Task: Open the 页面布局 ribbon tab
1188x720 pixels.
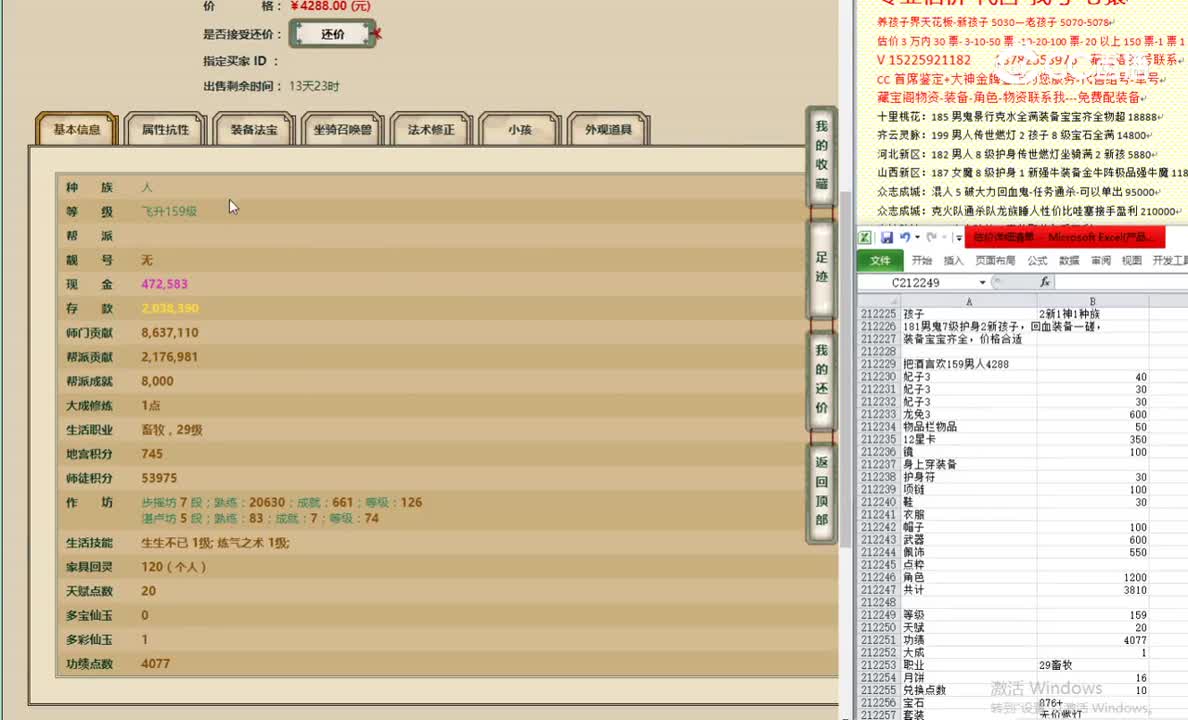Action: (995, 261)
